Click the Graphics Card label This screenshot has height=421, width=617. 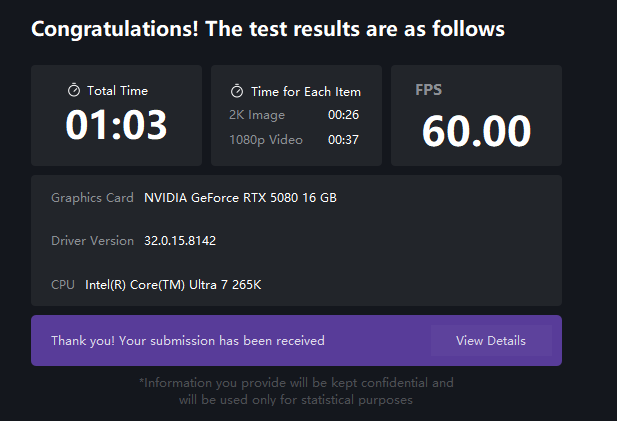coord(92,198)
